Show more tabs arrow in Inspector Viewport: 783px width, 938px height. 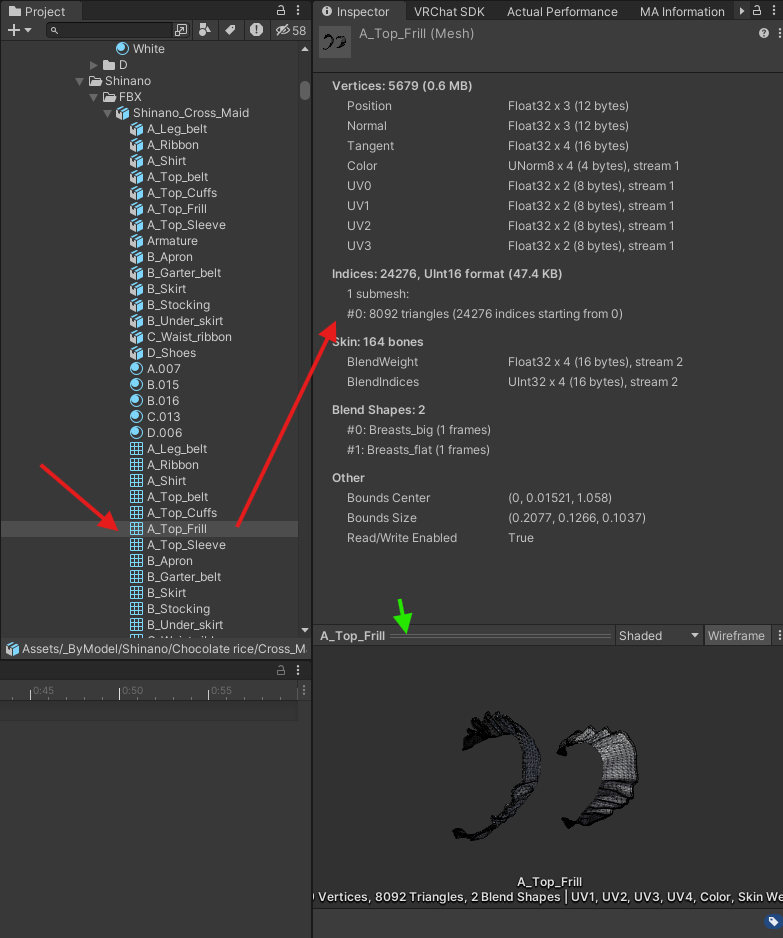pos(742,10)
